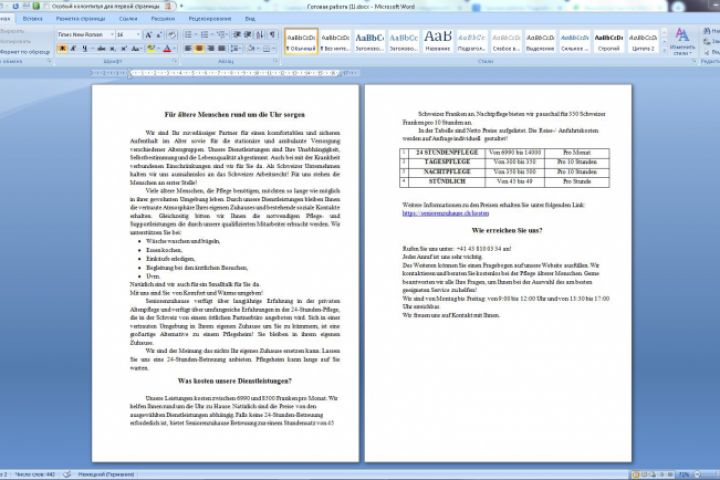Apply the Цитата 2 style
Screen dimensions: 720x480
[643, 41]
